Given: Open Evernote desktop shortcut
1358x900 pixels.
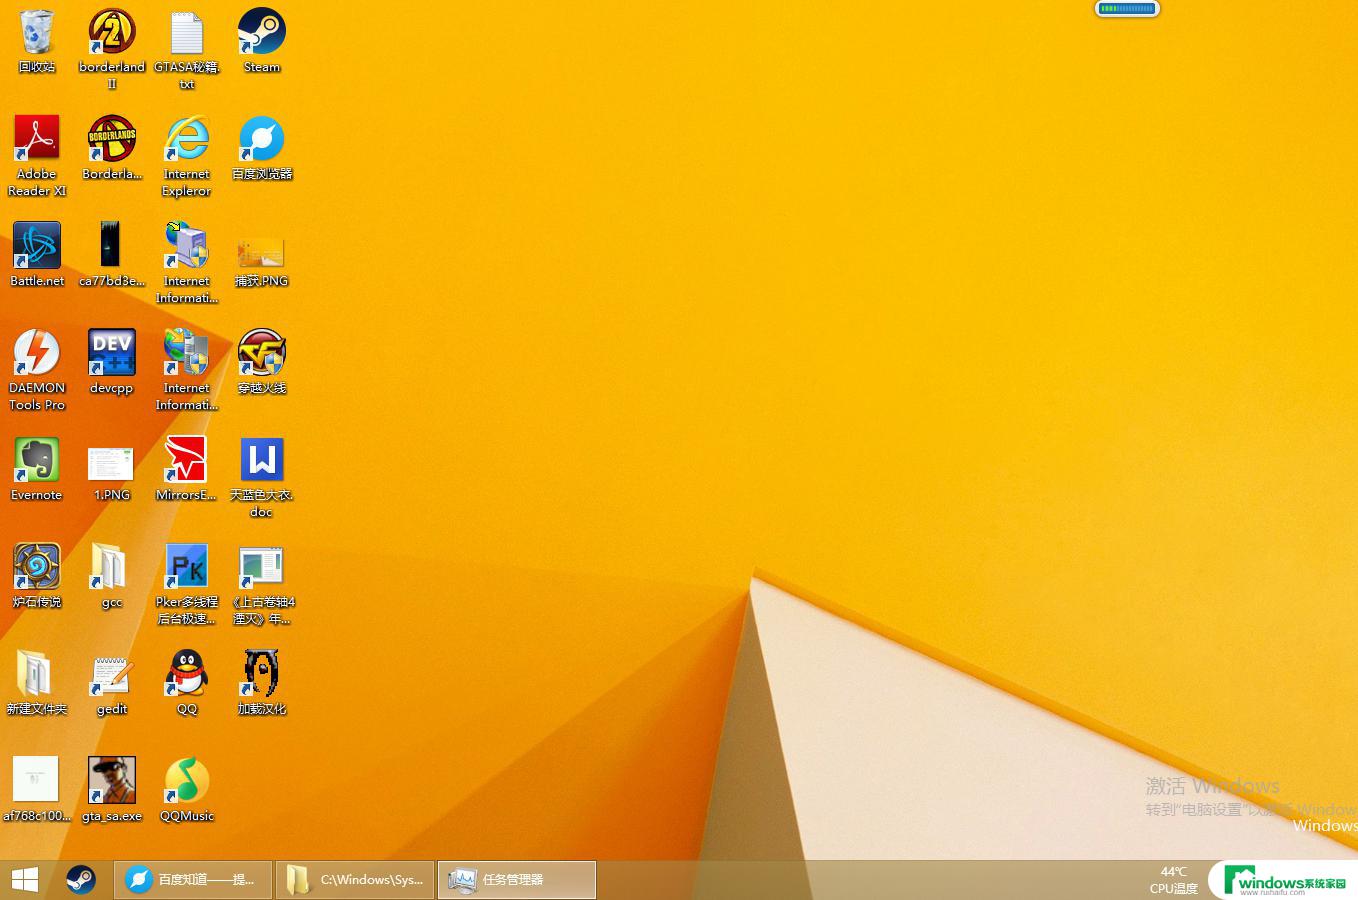Looking at the screenshot, I should click(37, 469).
